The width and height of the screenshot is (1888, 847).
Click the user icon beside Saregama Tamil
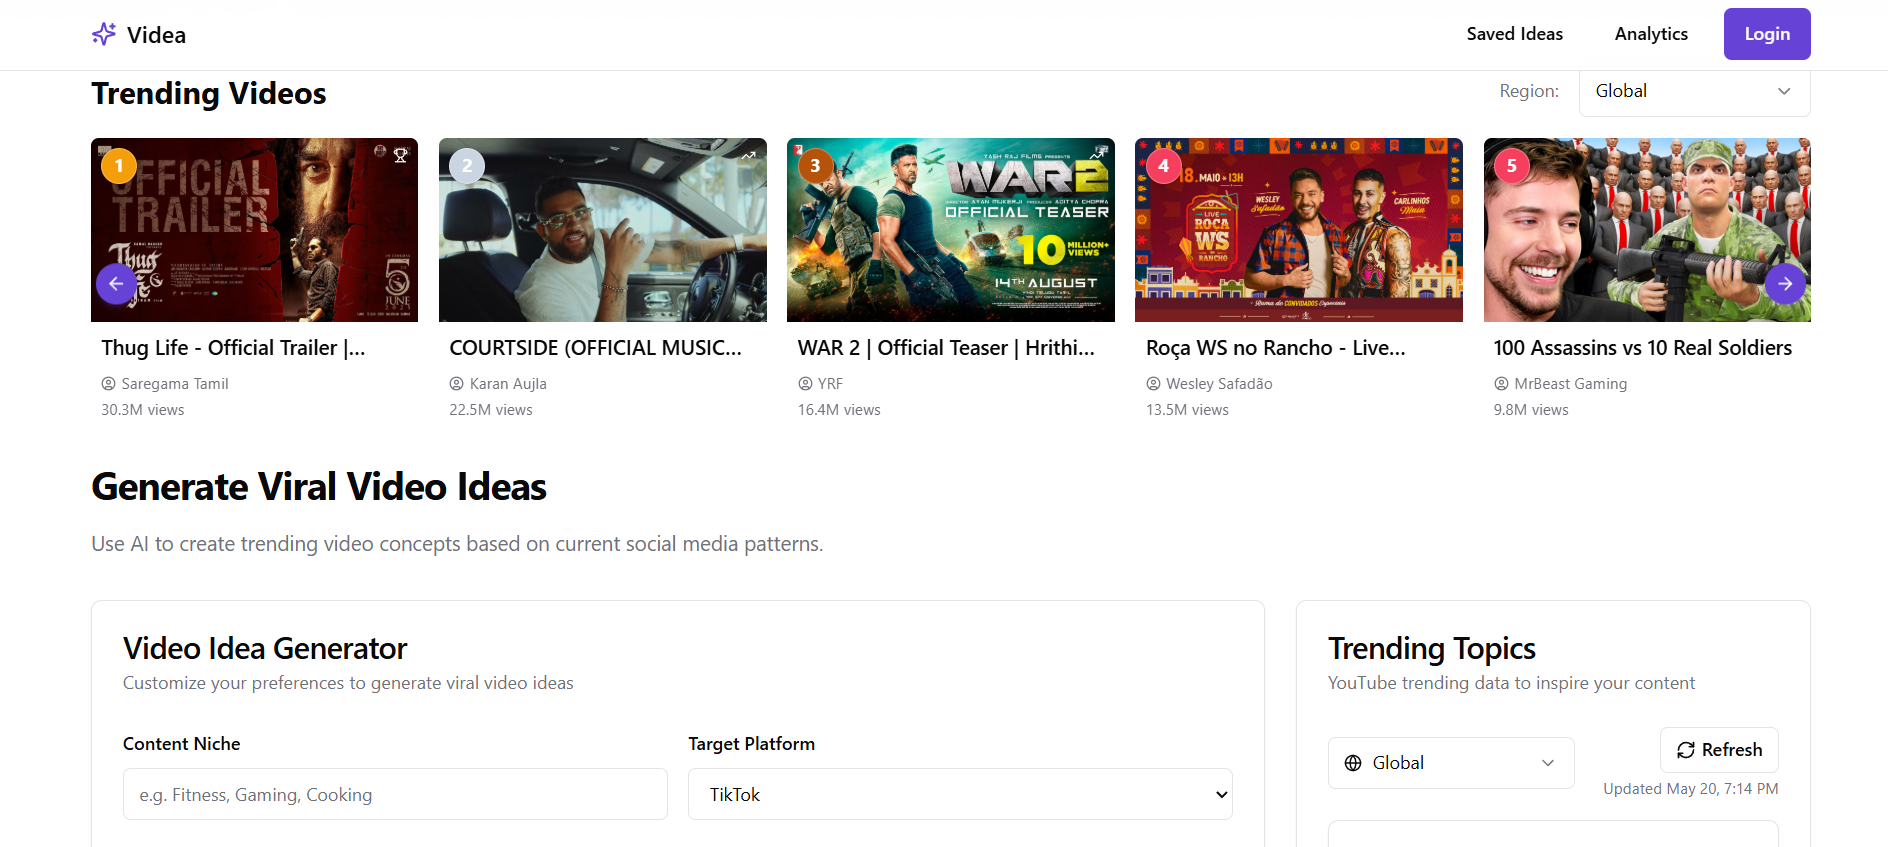[x=108, y=384]
